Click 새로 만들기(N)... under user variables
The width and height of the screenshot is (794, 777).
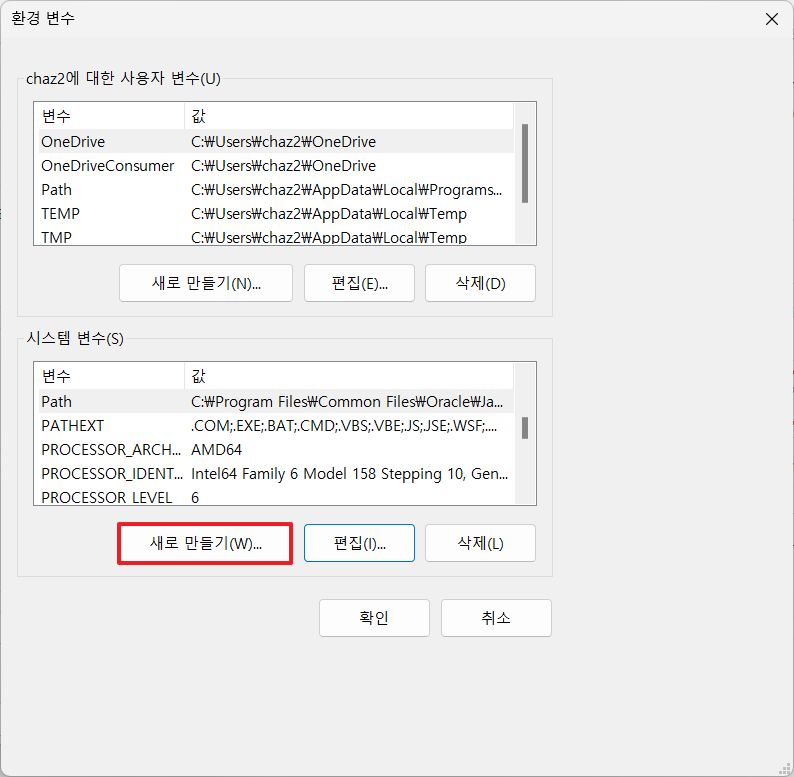click(x=206, y=283)
